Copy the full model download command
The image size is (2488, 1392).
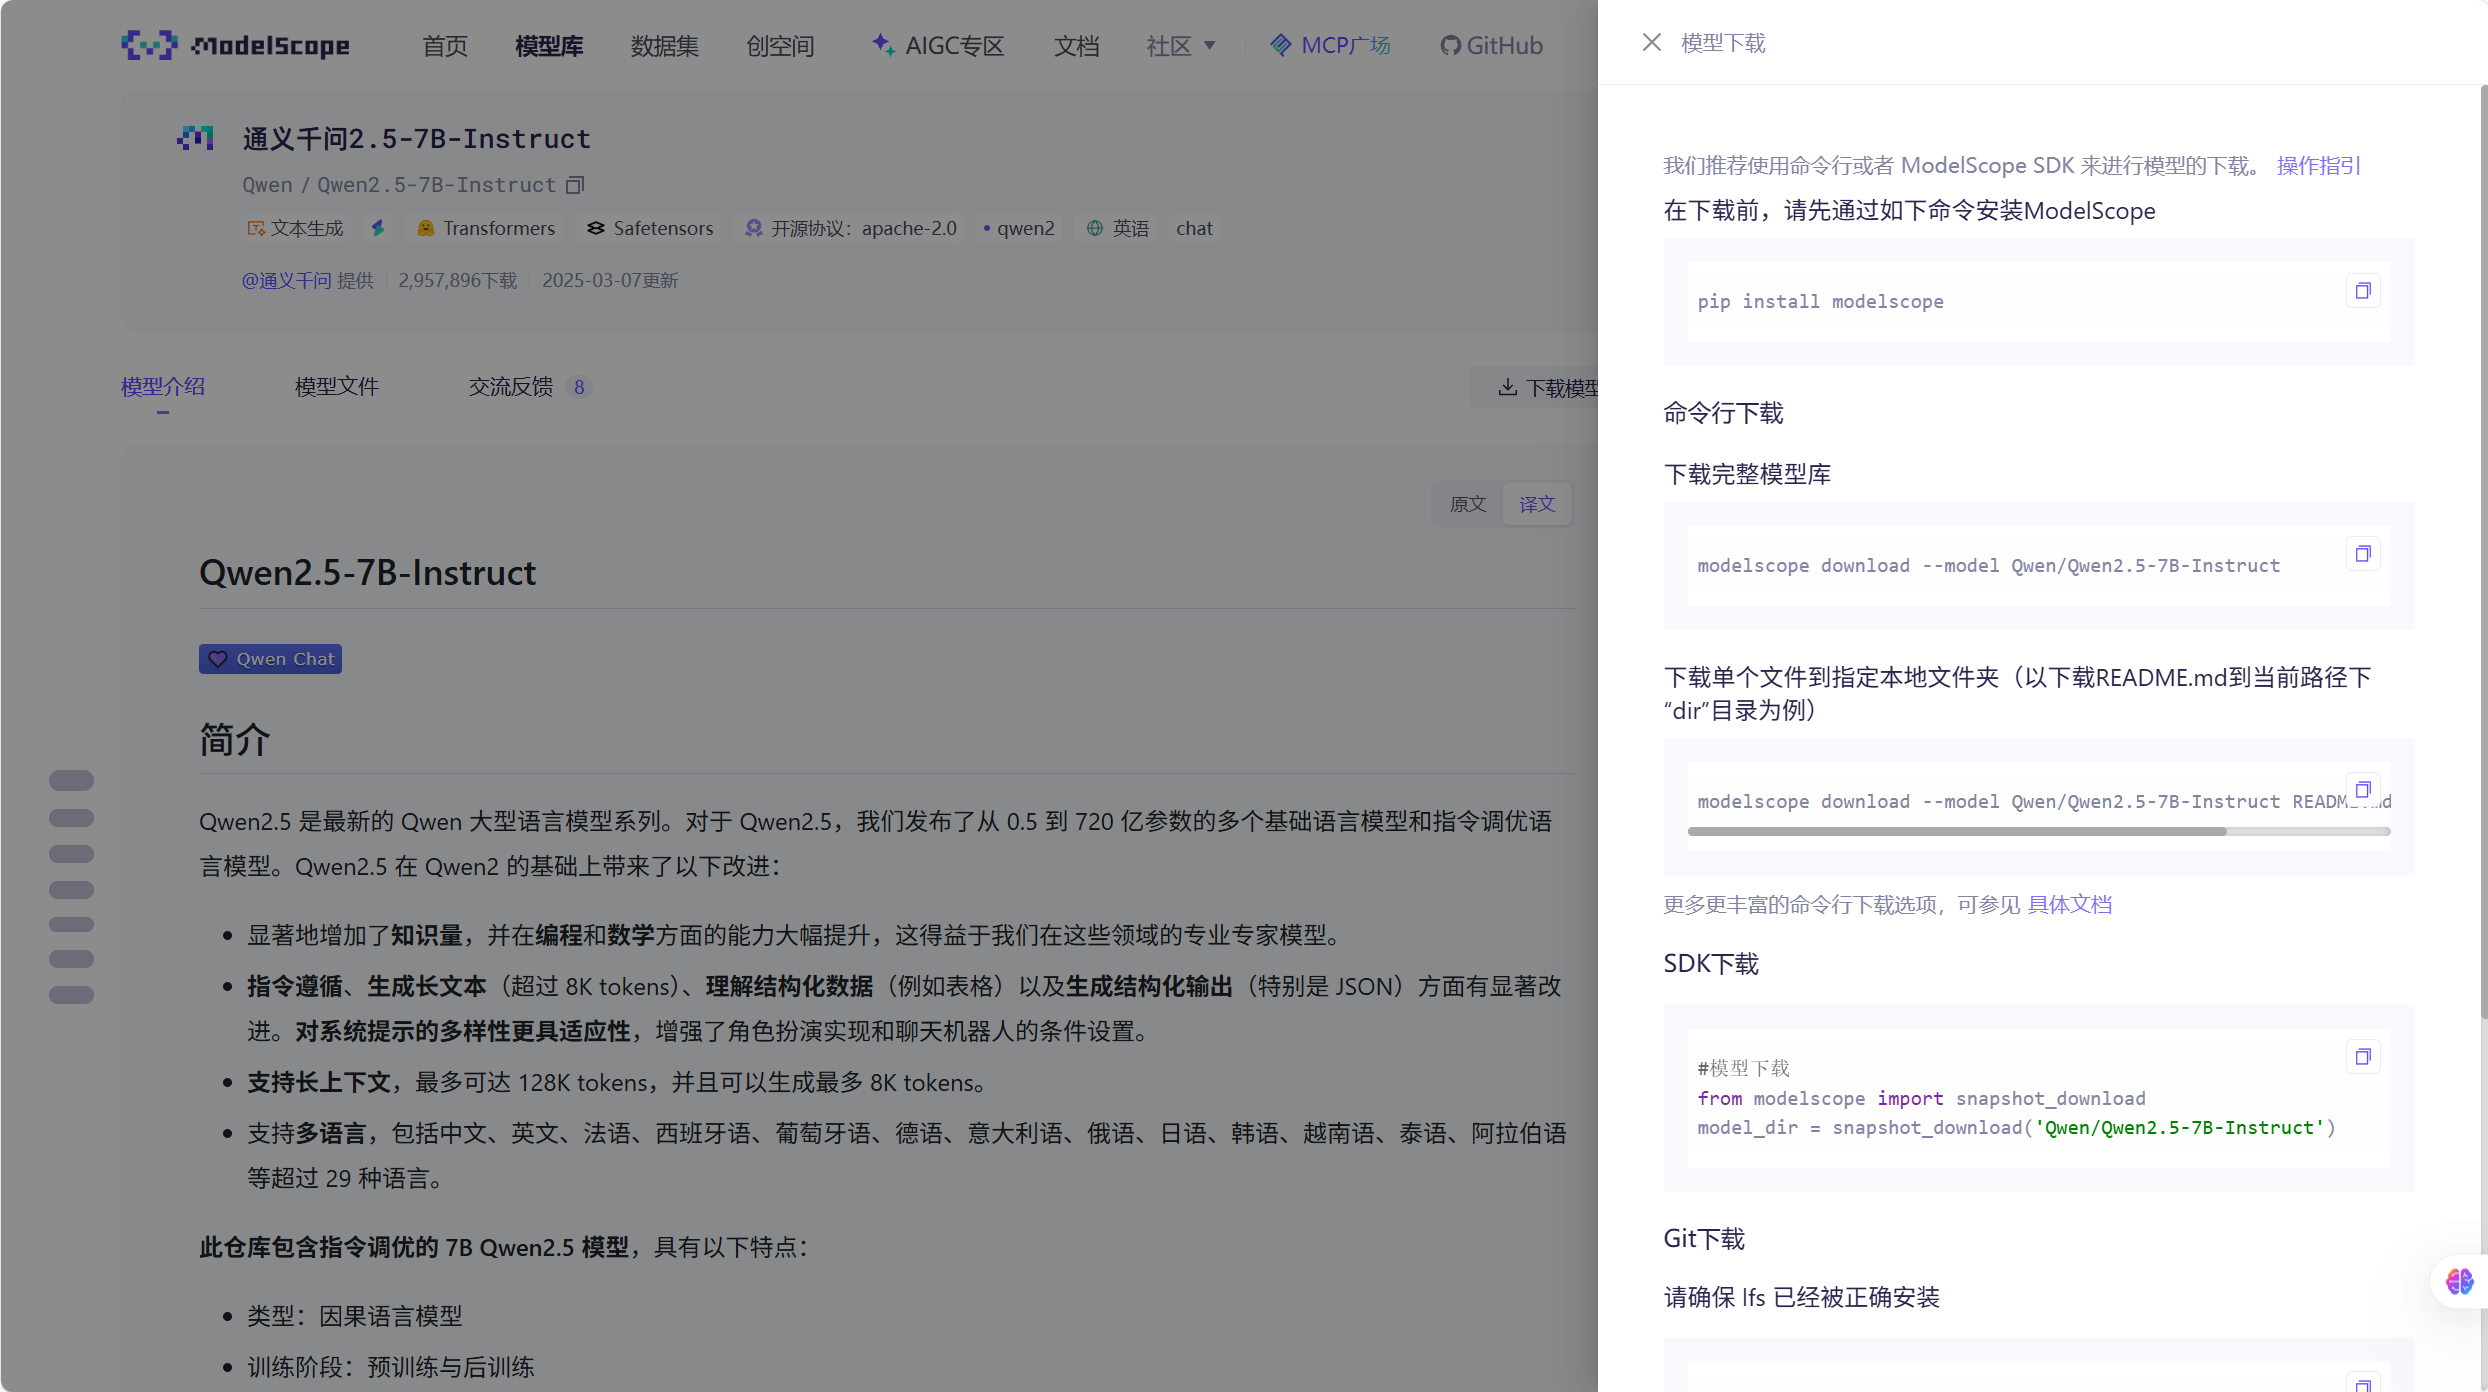click(x=2363, y=554)
